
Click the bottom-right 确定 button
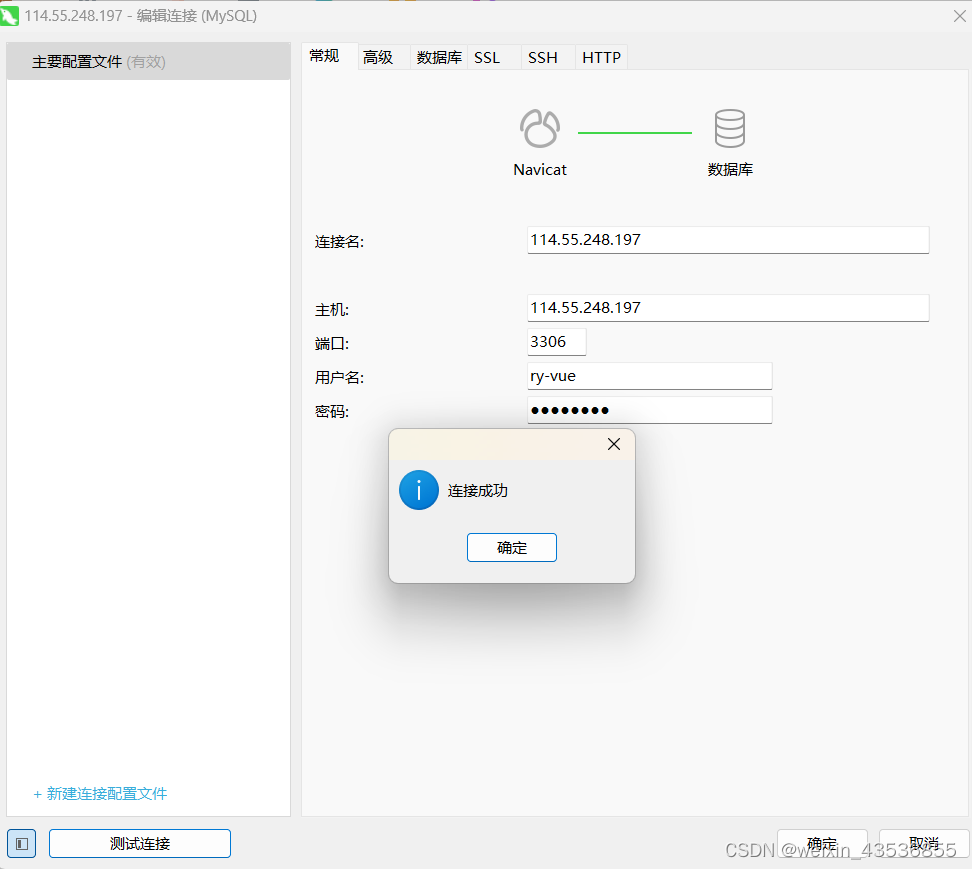click(822, 844)
